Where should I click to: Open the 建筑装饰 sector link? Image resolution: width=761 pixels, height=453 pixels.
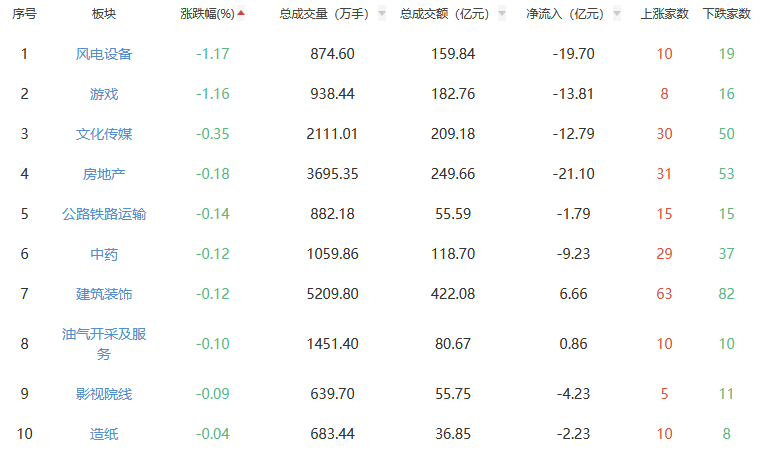coord(103,294)
